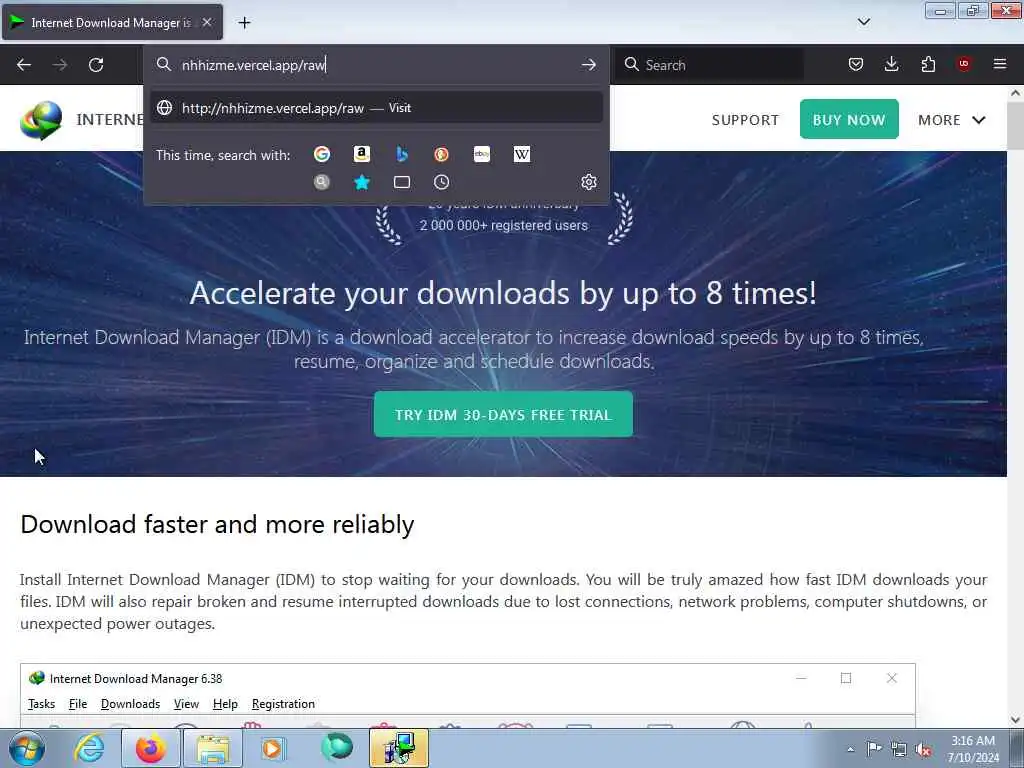Visit the http://nhhizme.vercel.app/raw suggestion

[x=376, y=108]
